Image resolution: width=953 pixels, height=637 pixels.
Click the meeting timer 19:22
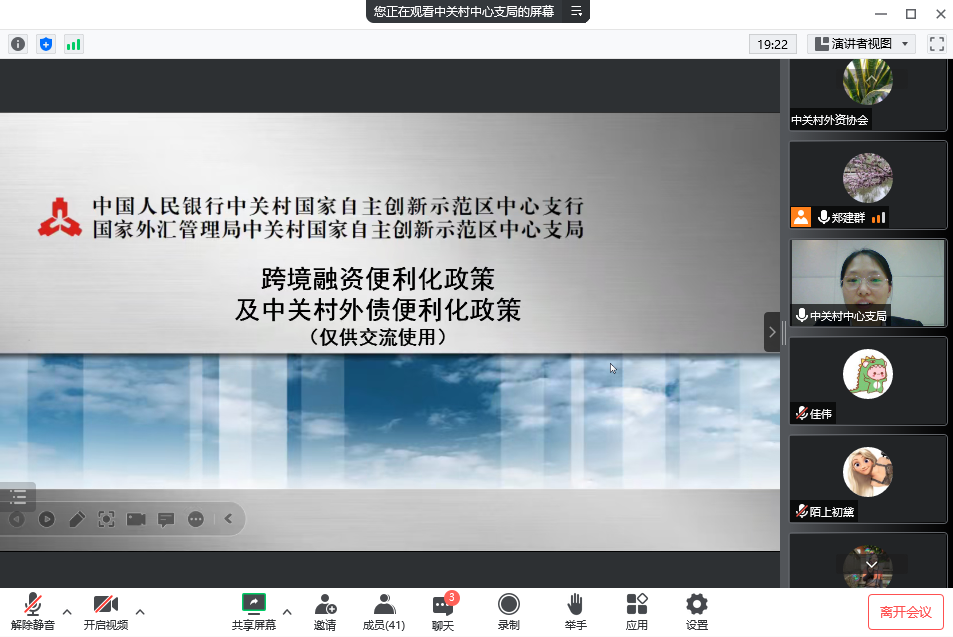[x=772, y=44]
